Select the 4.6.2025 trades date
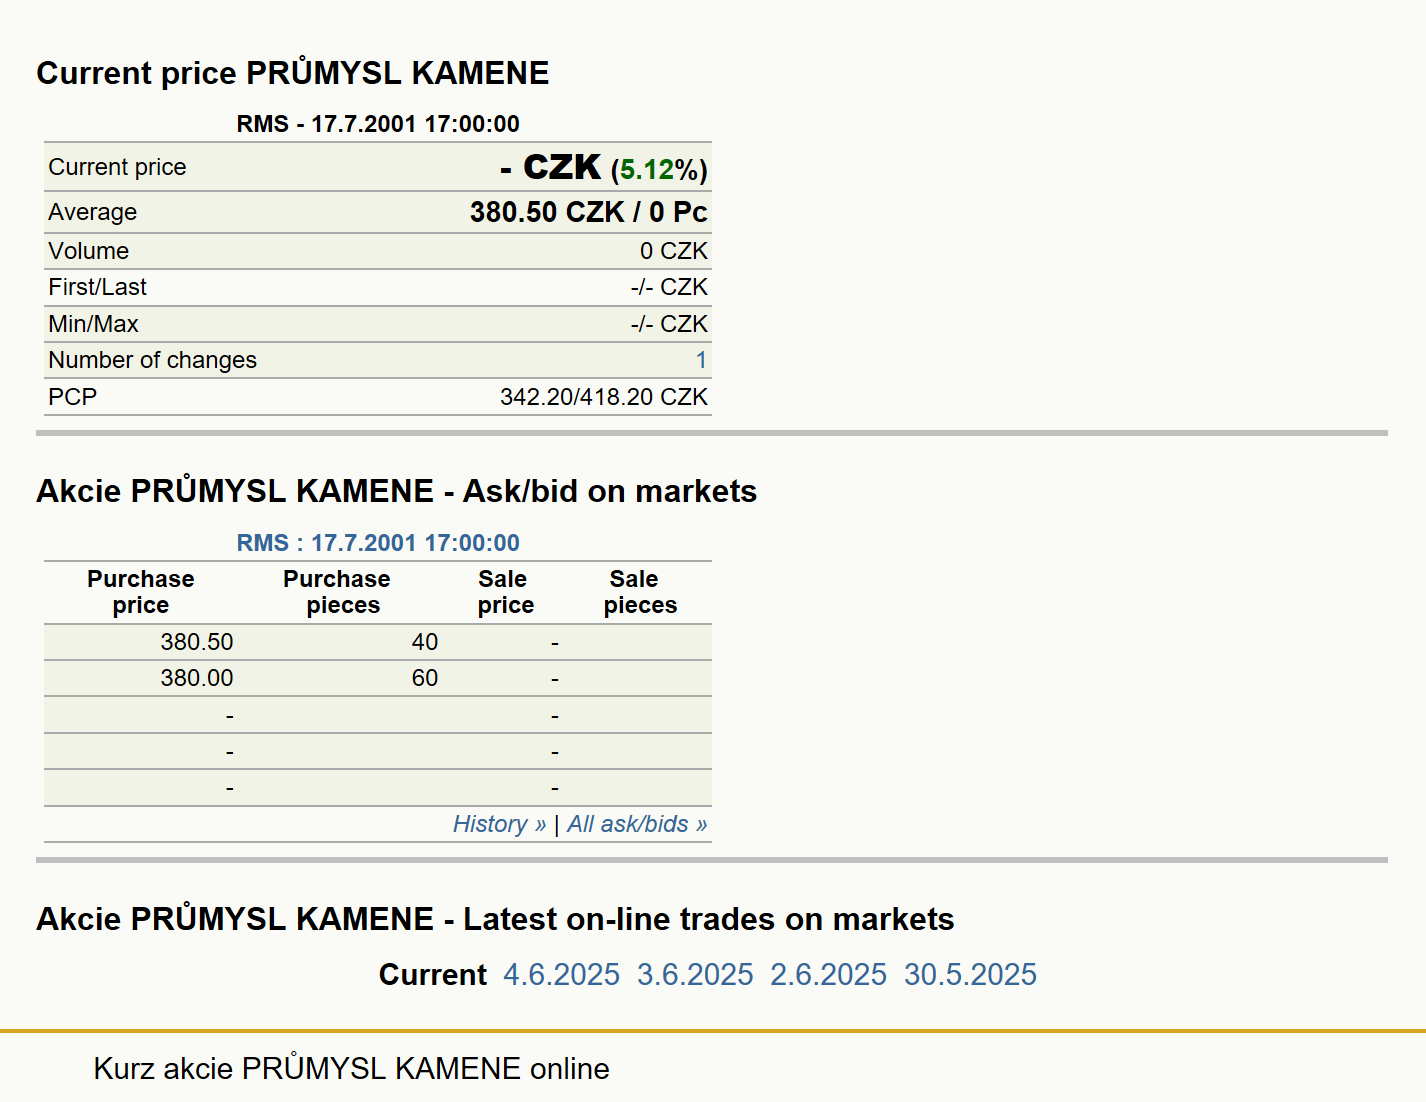The width and height of the screenshot is (1426, 1102). tap(561, 974)
